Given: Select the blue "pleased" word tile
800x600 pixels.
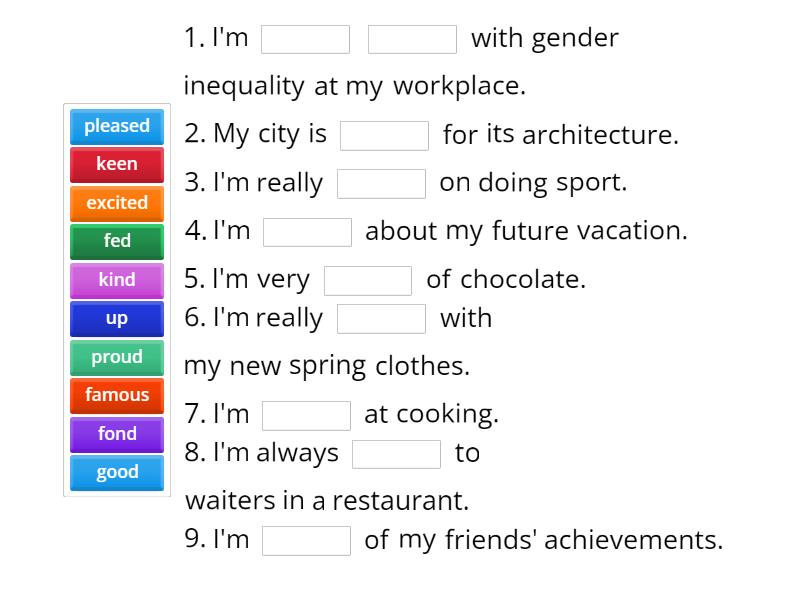Looking at the screenshot, I should (116, 126).
